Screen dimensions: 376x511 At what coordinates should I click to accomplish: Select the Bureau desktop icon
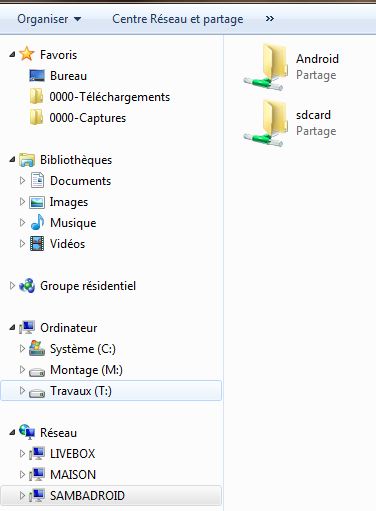[37, 76]
